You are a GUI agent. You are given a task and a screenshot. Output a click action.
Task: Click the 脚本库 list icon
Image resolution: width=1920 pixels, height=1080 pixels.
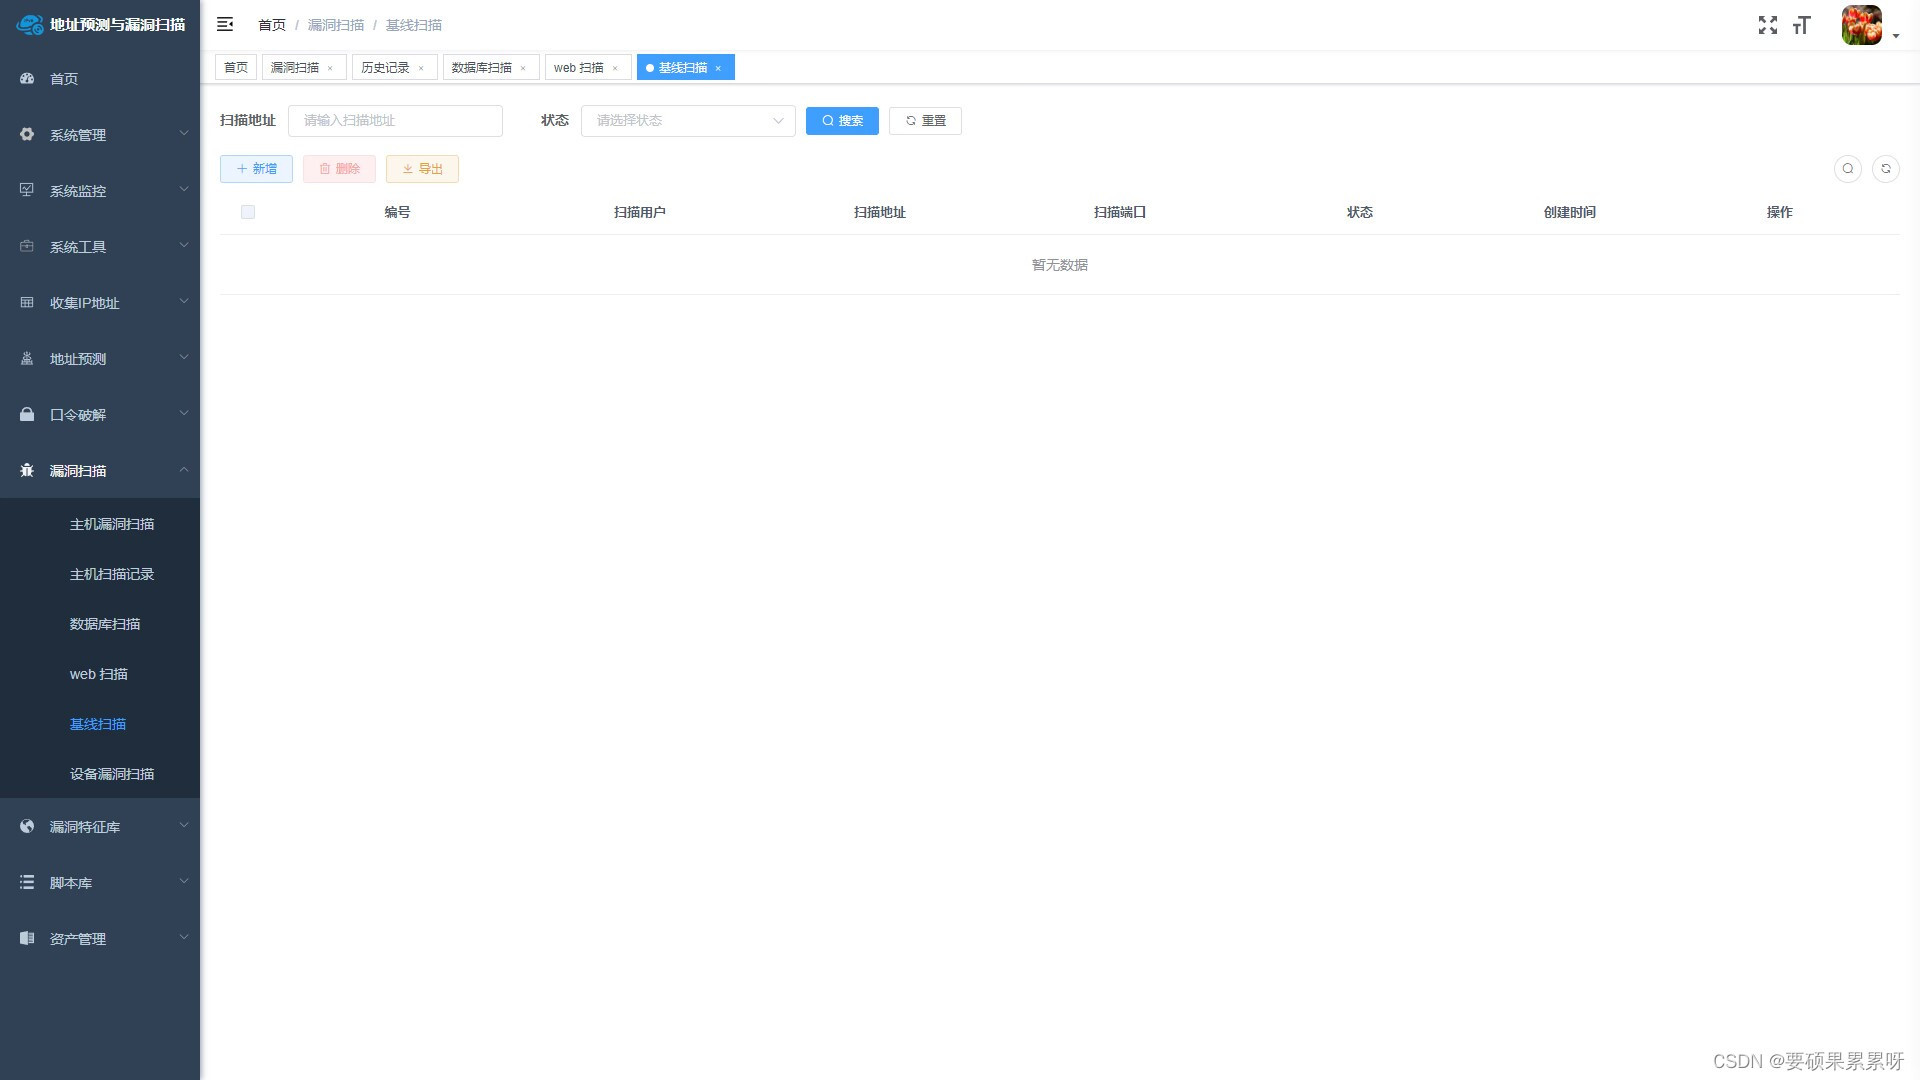pyautogui.click(x=27, y=882)
